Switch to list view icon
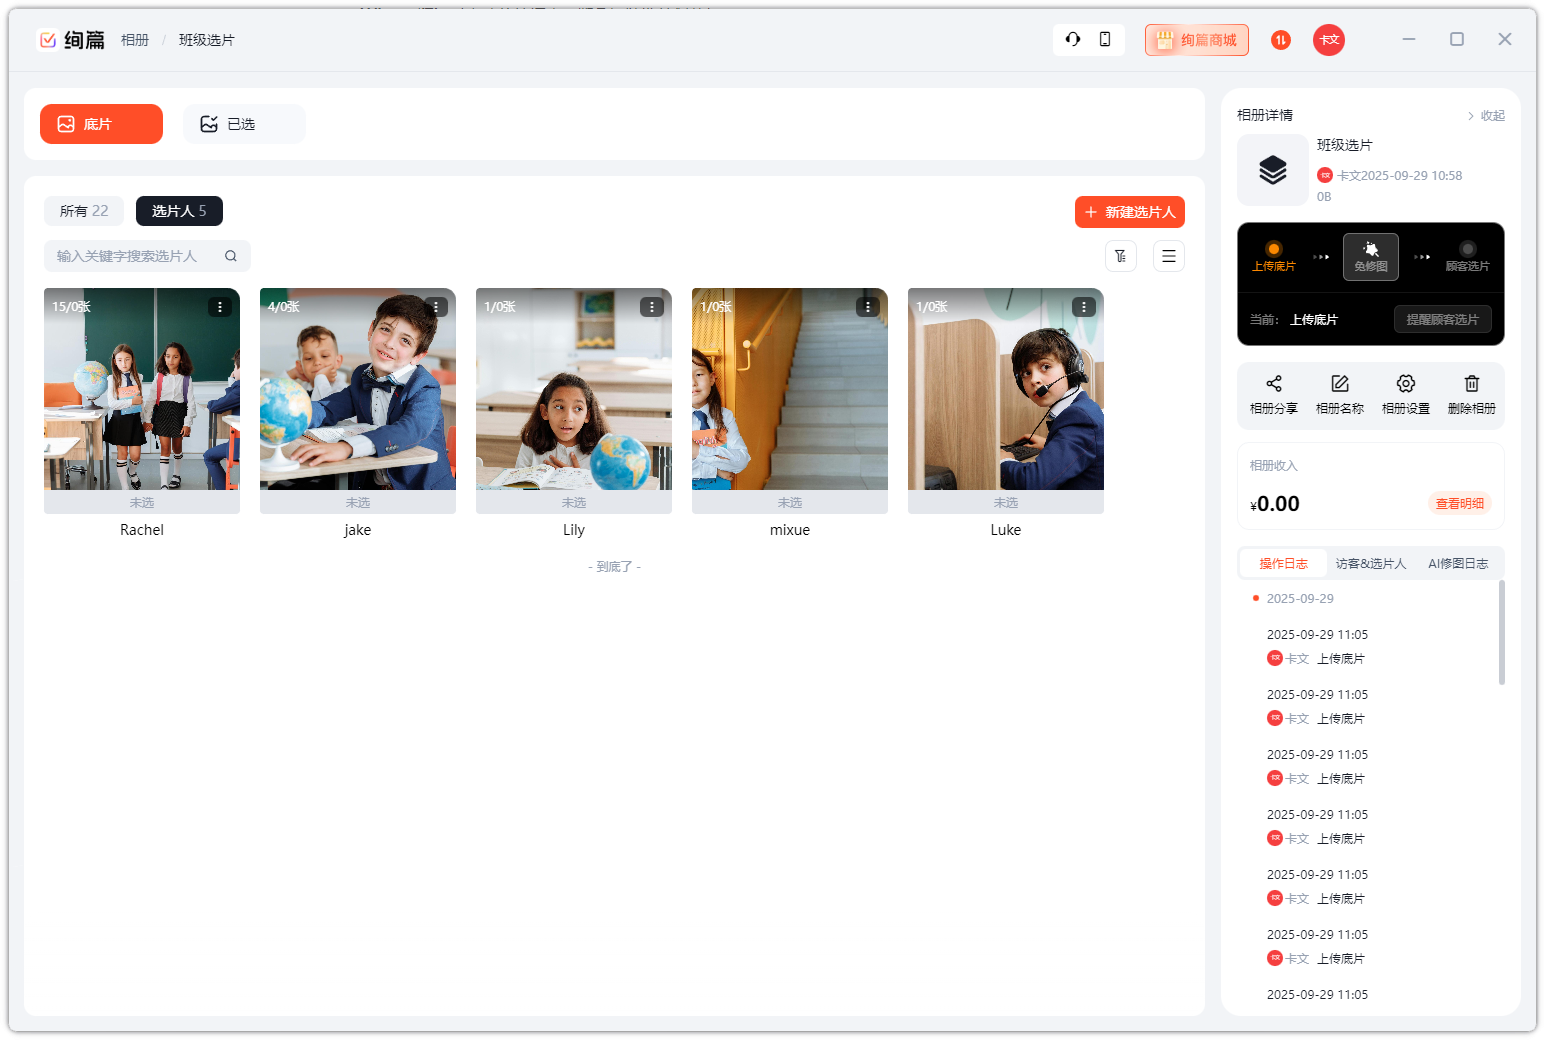Image resolution: width=1545 pixels, height=1040 pixels. [1168, 256]
